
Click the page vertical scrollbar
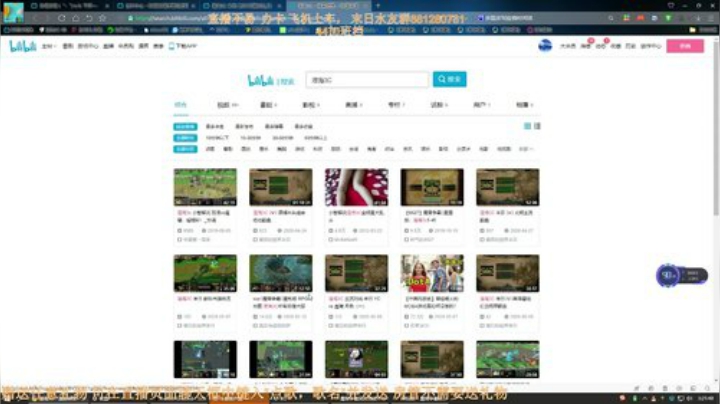coord(716,129)
